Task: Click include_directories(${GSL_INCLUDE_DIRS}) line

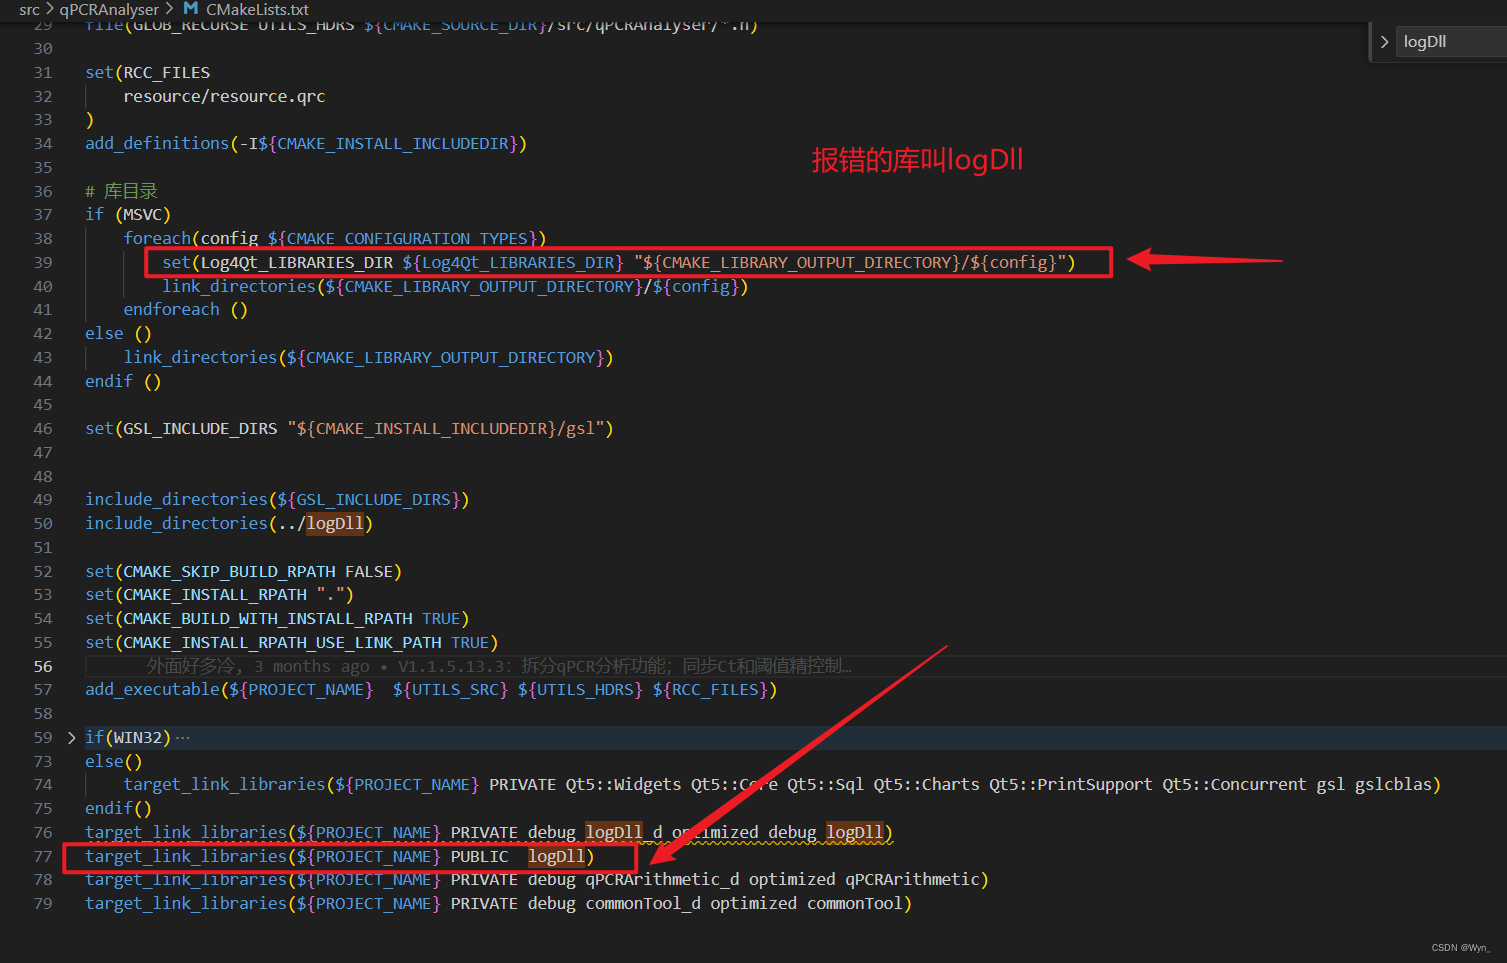Action: point(277,499)
